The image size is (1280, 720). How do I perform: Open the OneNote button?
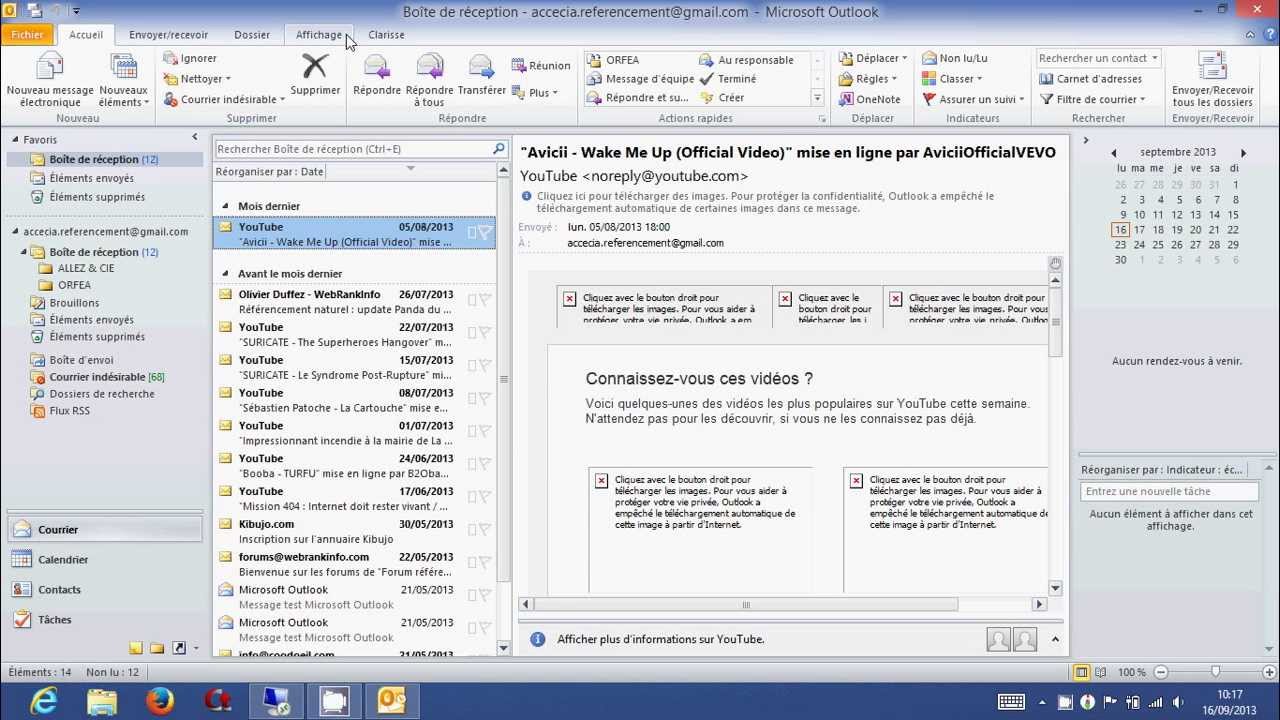(x=871, y=99)
